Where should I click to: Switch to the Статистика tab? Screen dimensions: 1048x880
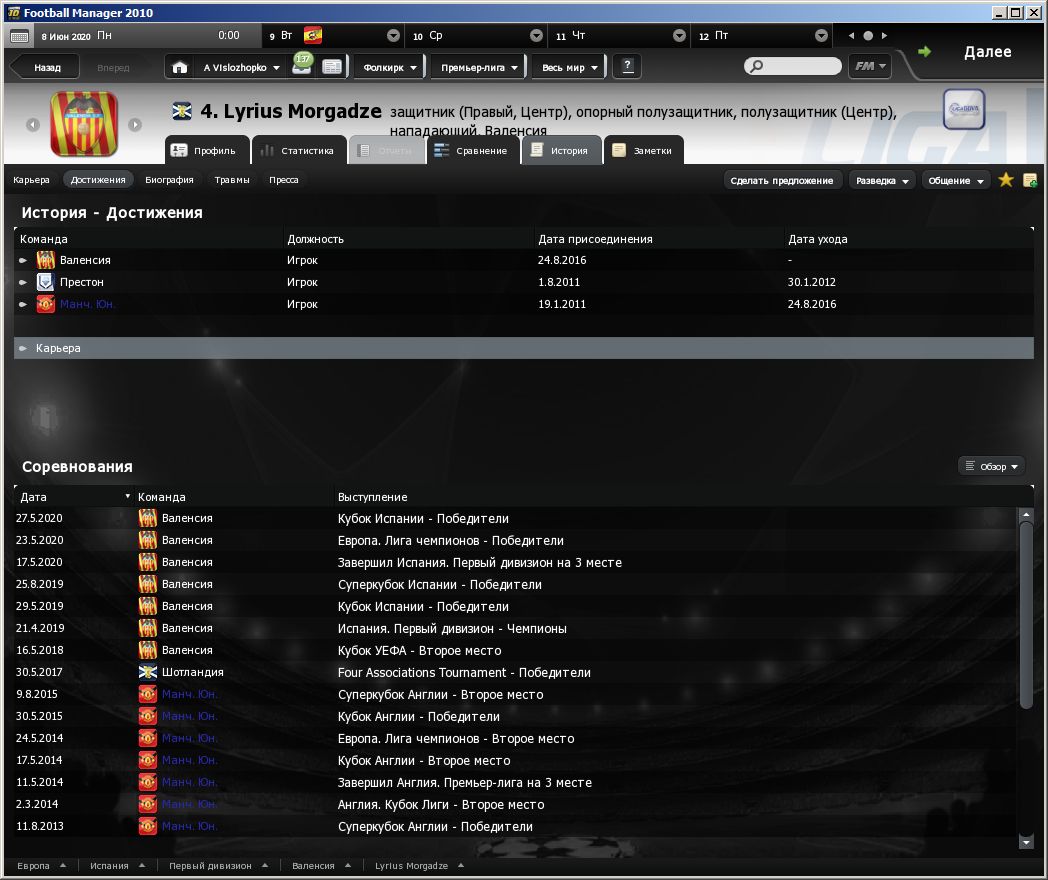(x=297, y=151)
